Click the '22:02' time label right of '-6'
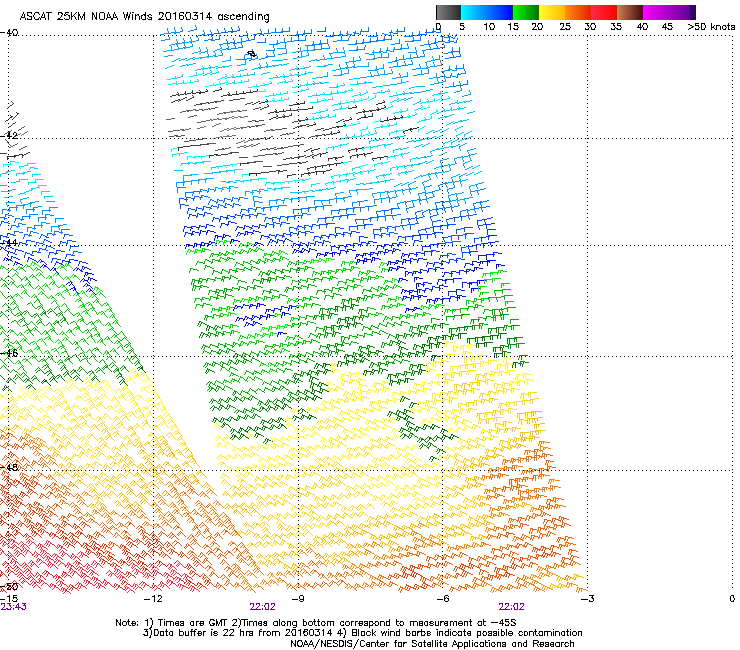Image resolution: width=740 pixels, height=650 pixels. tap(512, 607)
